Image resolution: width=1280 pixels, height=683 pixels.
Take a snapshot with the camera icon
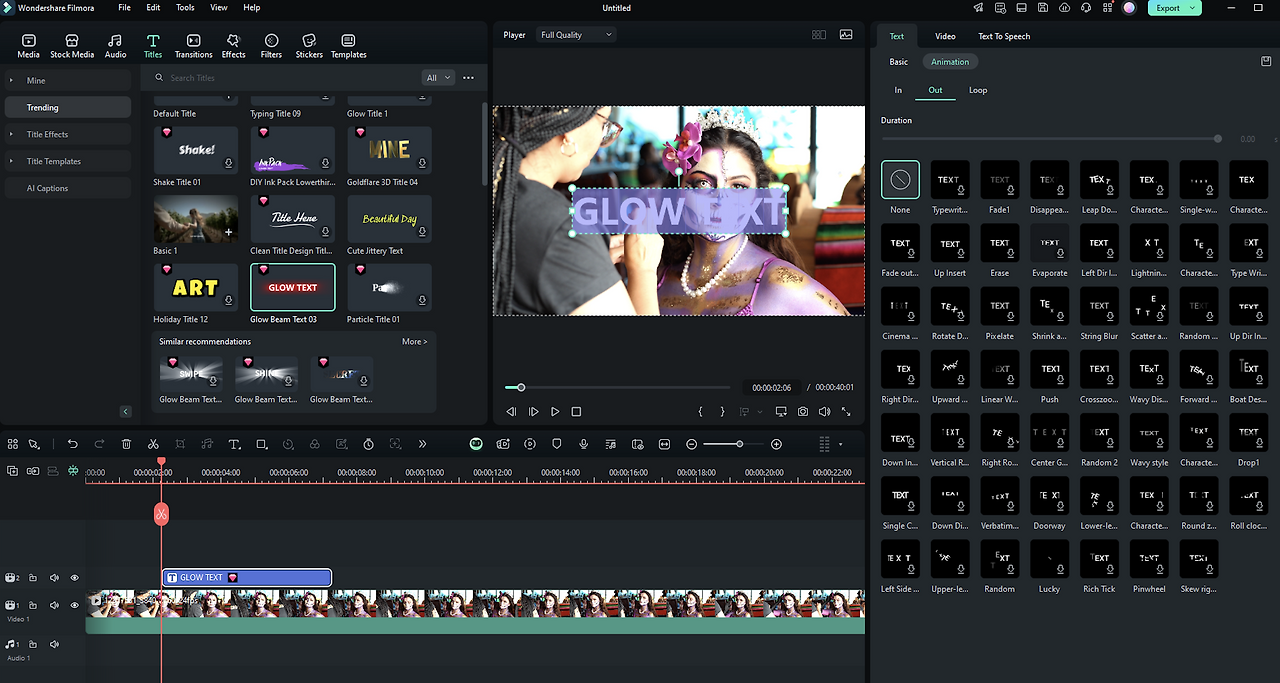click(803, 412)
